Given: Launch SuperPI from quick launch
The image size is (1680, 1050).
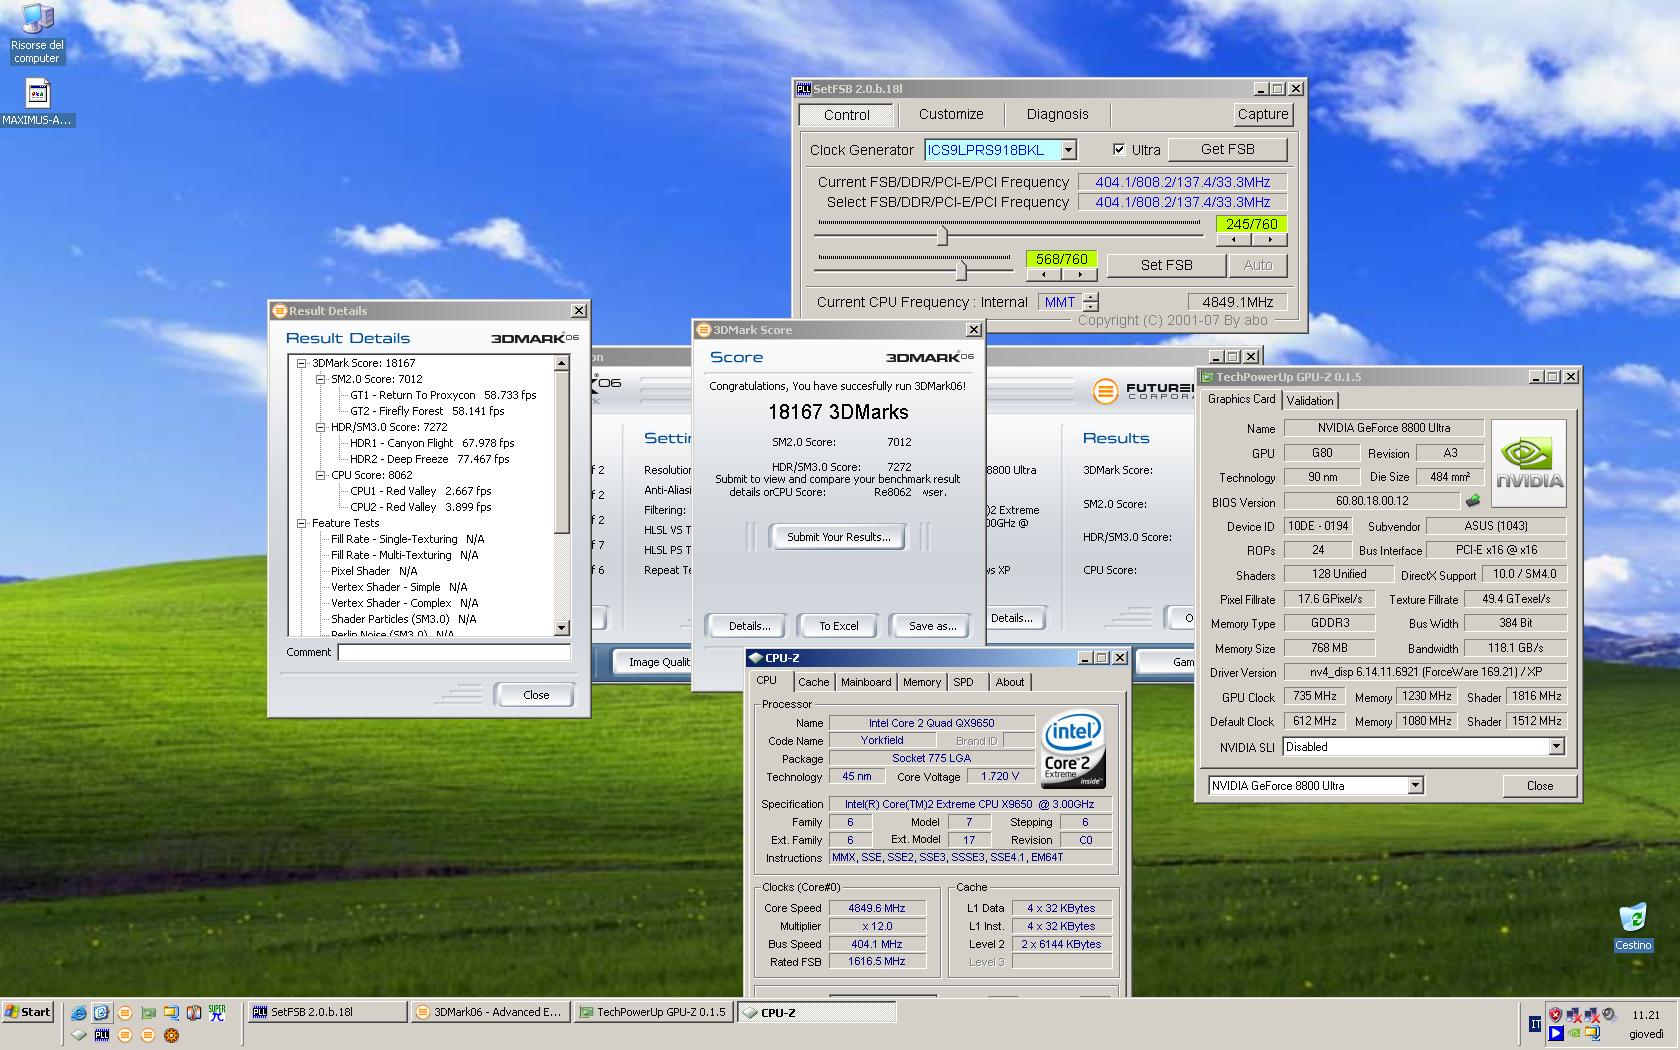Looking at the screenshot, I should click(217, 1012).
